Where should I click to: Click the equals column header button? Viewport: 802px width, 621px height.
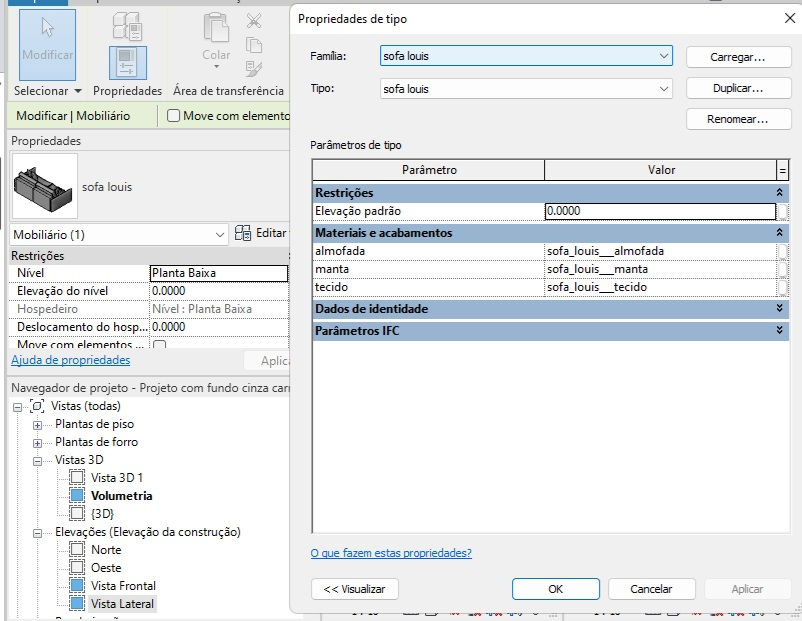click(782, 170)
